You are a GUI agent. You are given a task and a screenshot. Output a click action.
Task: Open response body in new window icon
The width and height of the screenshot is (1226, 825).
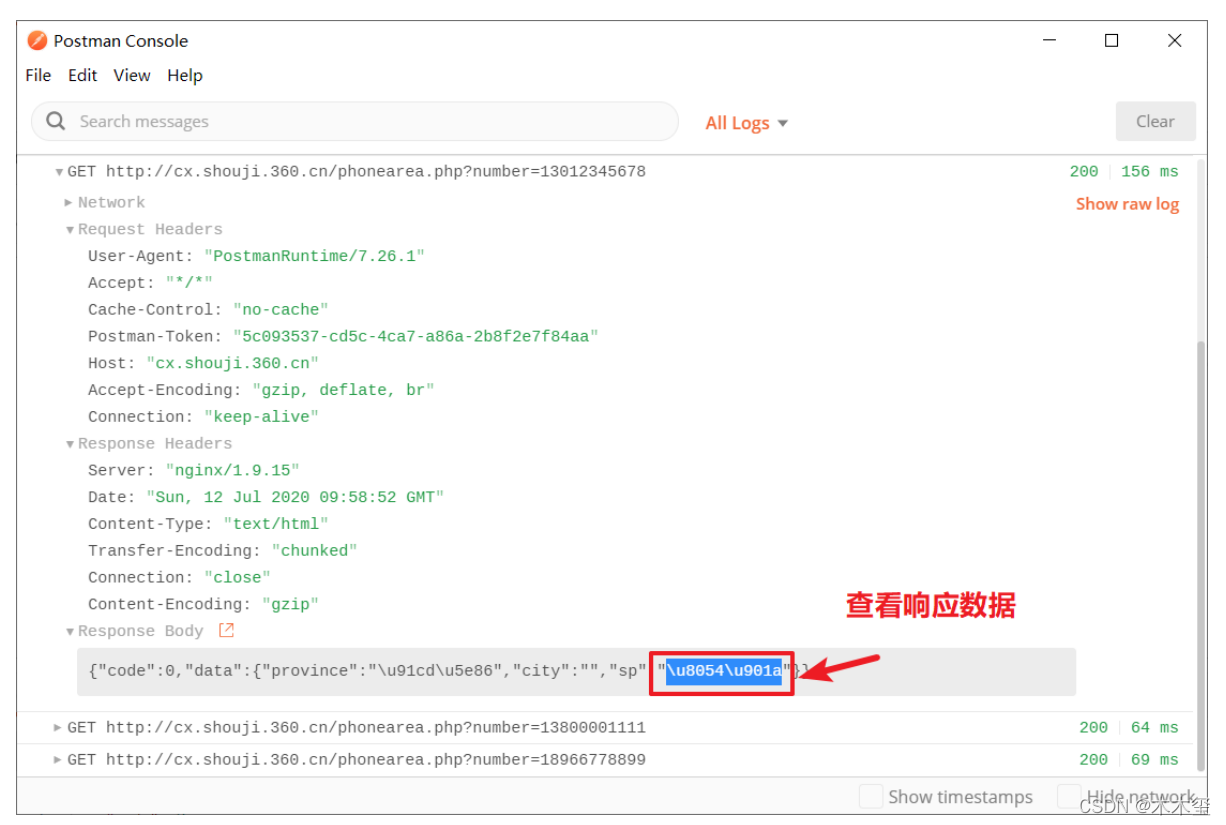(226, 630)
